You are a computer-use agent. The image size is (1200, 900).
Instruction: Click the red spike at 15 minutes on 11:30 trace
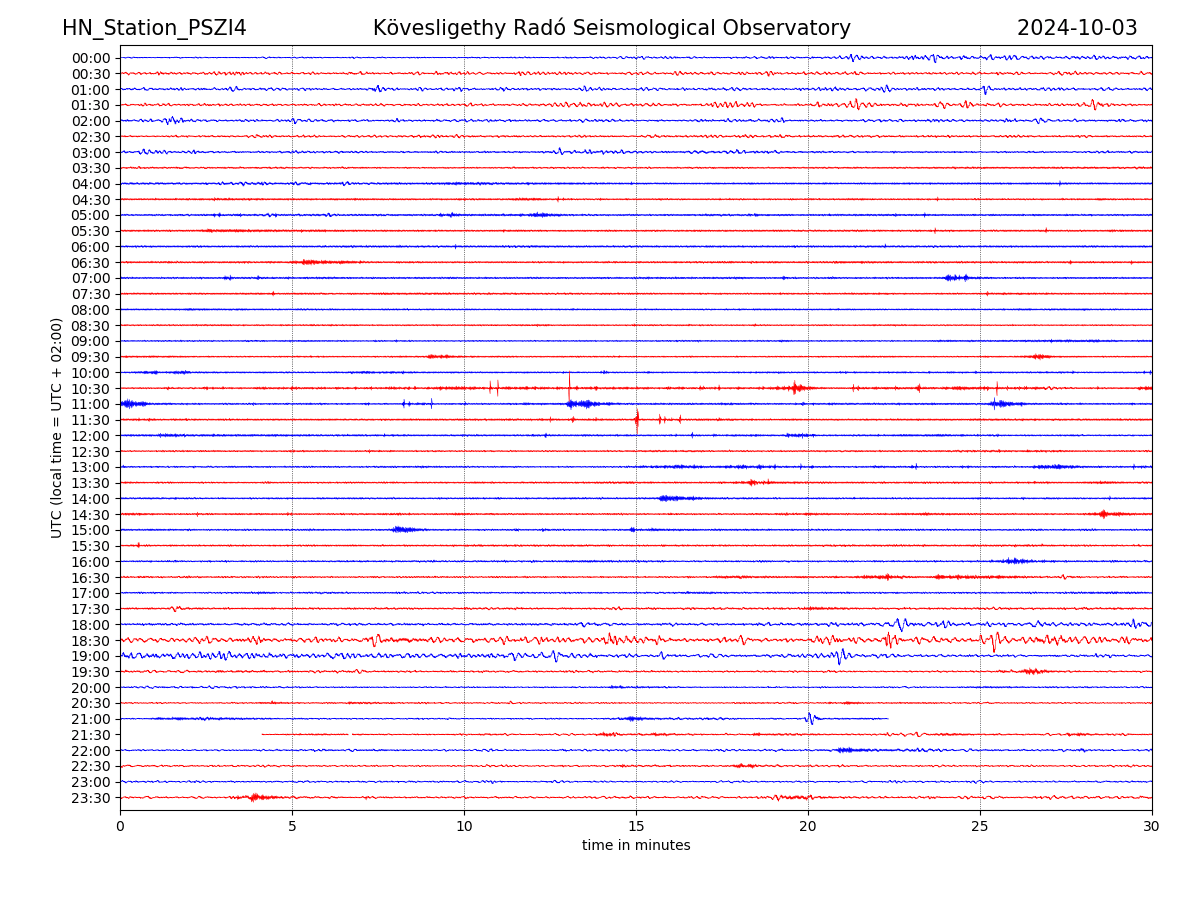[637, 419]
